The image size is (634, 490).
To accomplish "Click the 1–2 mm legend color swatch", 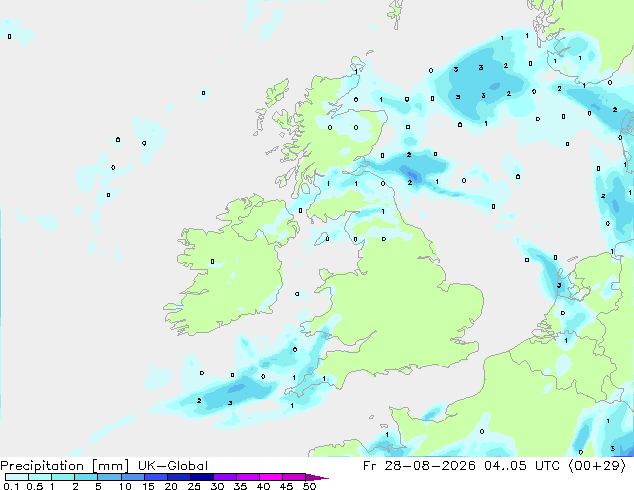I will [x=63, y=477].
